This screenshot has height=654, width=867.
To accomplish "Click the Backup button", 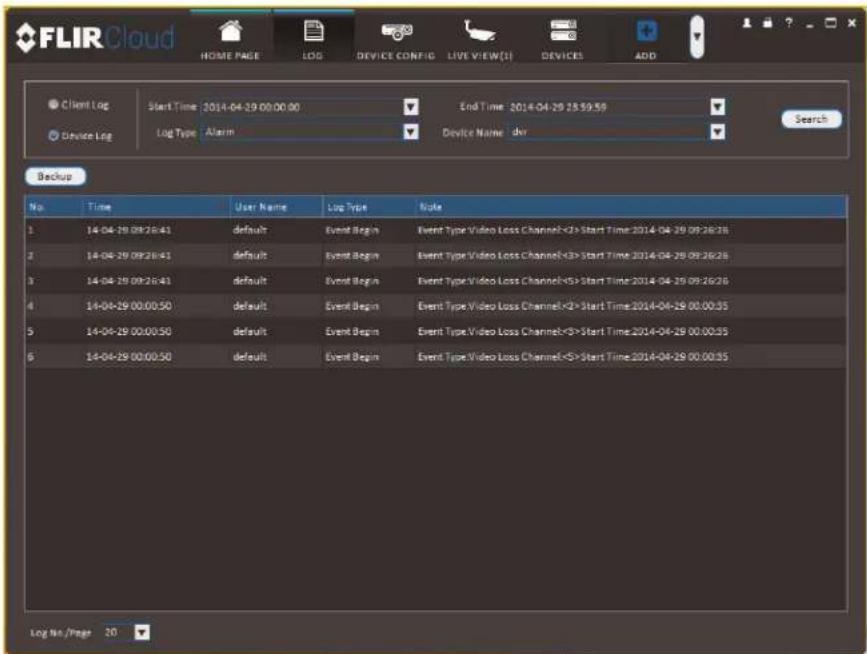I will point(55,176).
